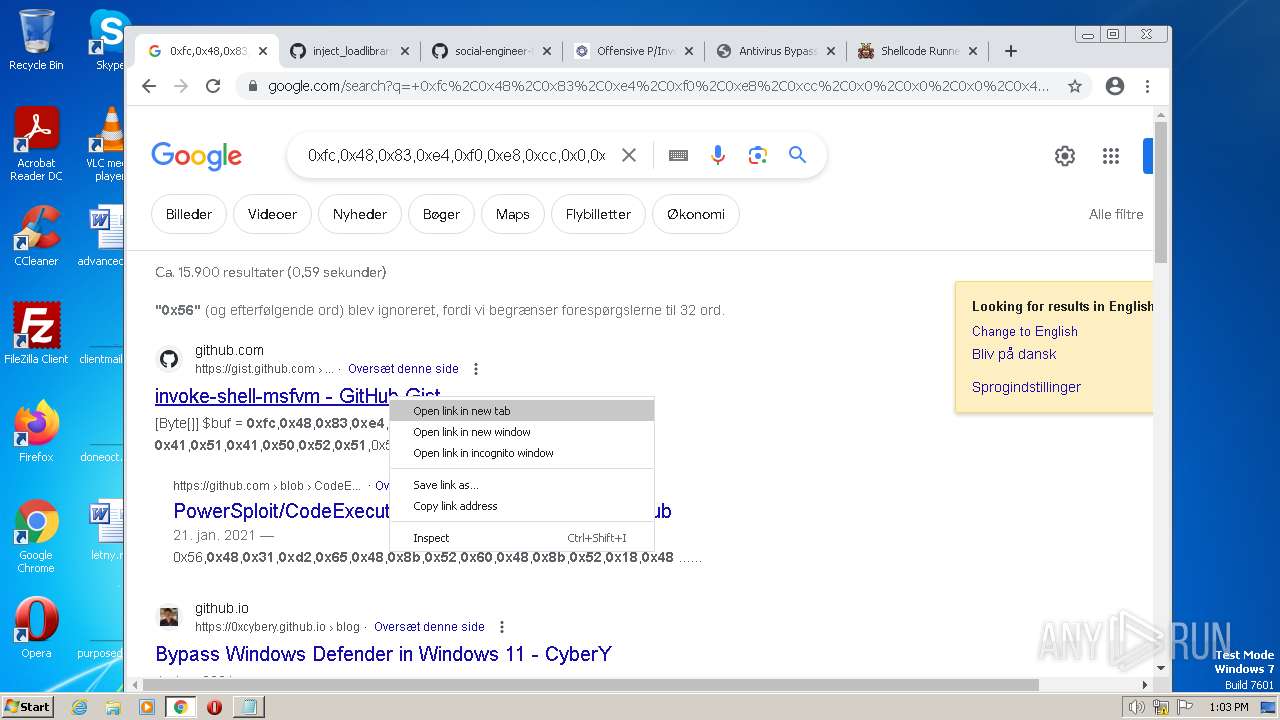Click Oversæt denne side for CyberY result
The width and height of the screenshot is (1280, 720).
coord(429,627)
